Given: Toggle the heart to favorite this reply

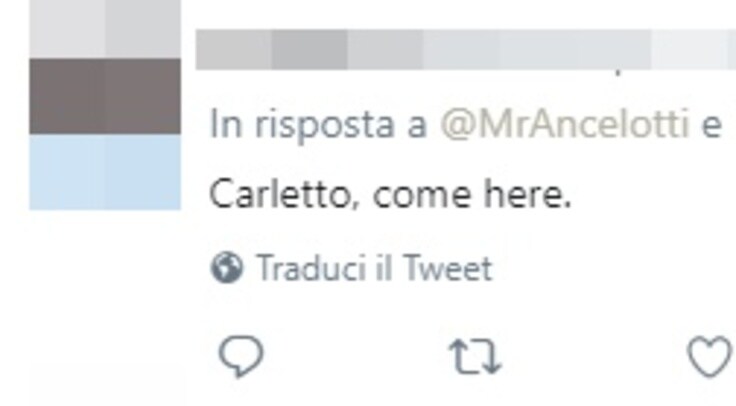Looking at the screenshot, I should point(710,357).
